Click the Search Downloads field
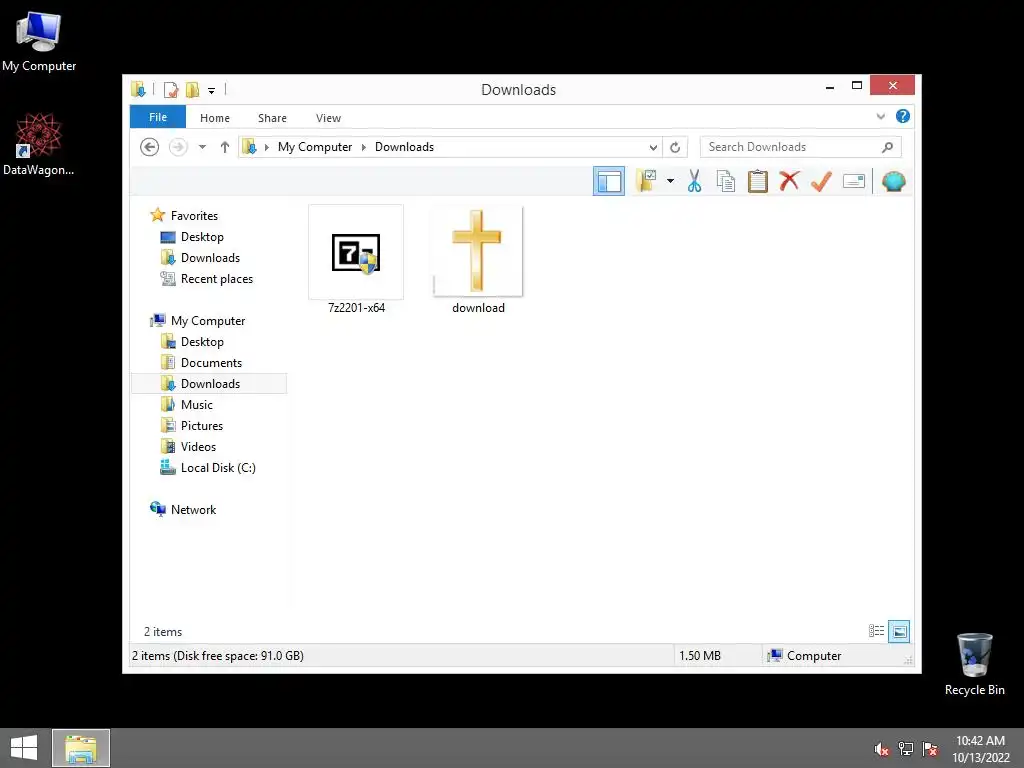 (801, 147)
